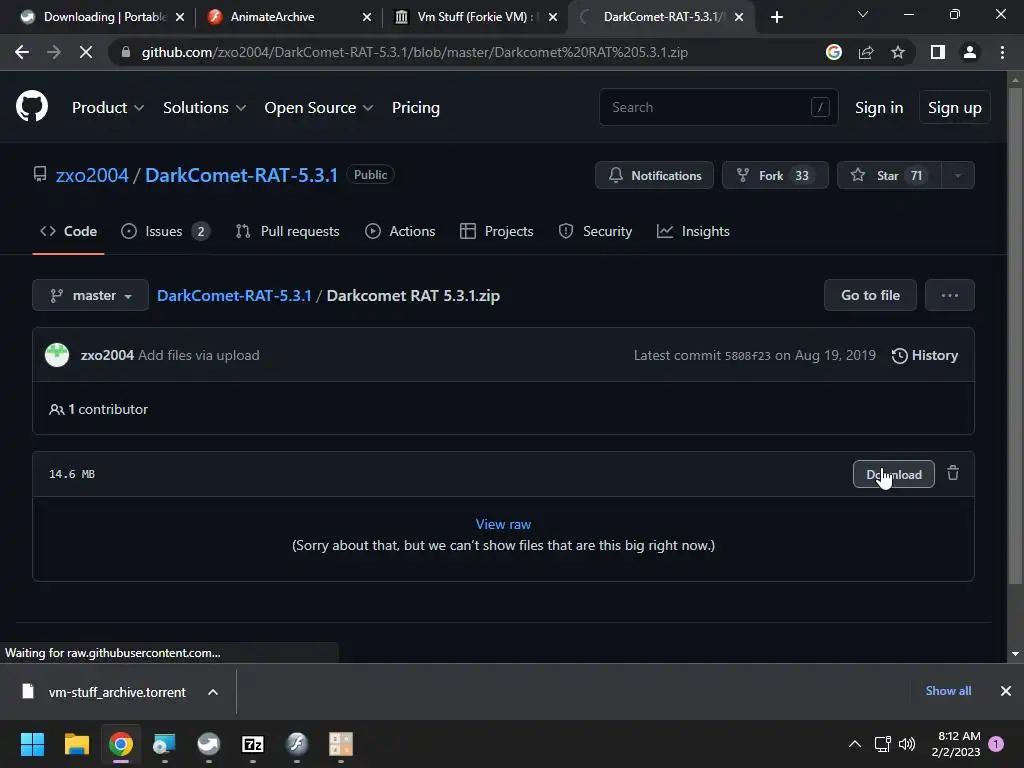Click the zxo2004 avatar in the commit row
Viewport: 1024px width, 768px height.
coord(57,355)
